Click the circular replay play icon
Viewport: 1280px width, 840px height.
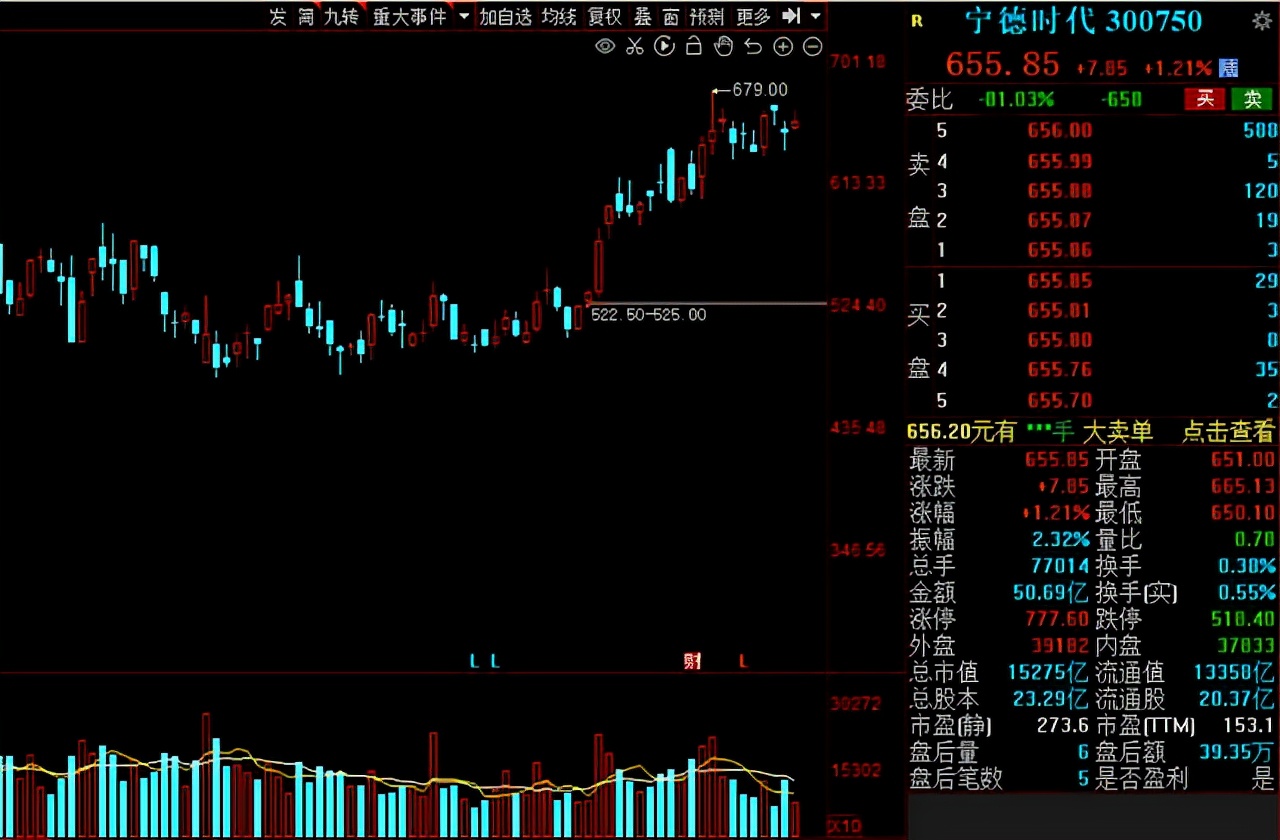point(664,46)
